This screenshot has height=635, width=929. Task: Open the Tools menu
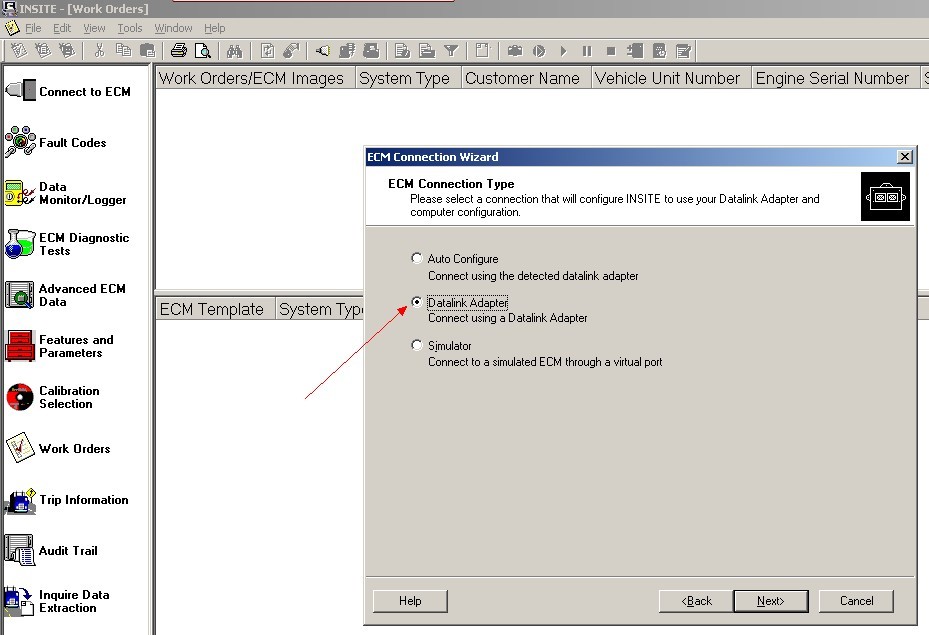pos(130,28)
